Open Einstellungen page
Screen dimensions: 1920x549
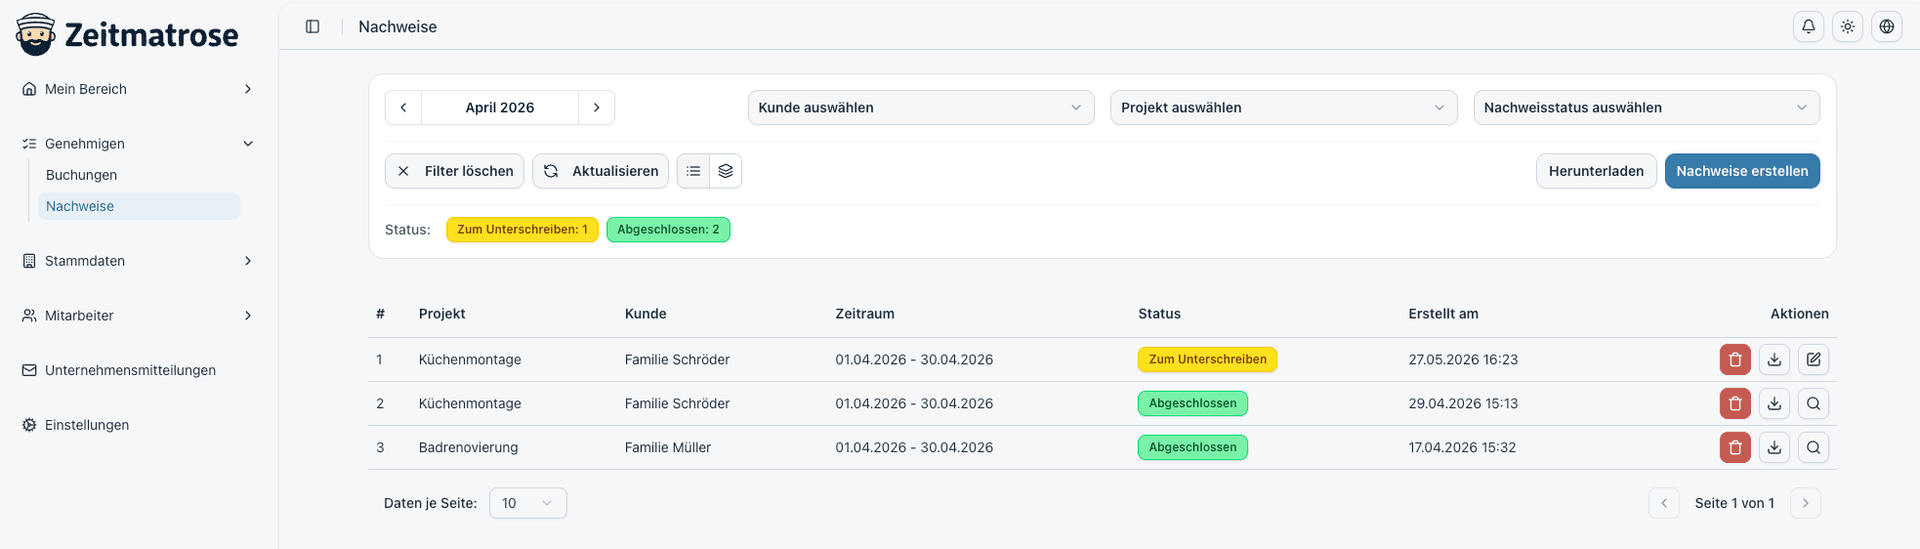[x=138, y=425]
